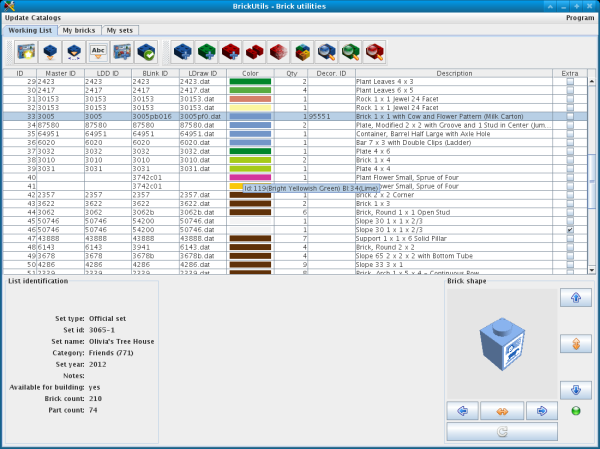Sort table by Color column header
Viewport: 600px width, 449px height.
click(x=250, y=73)
